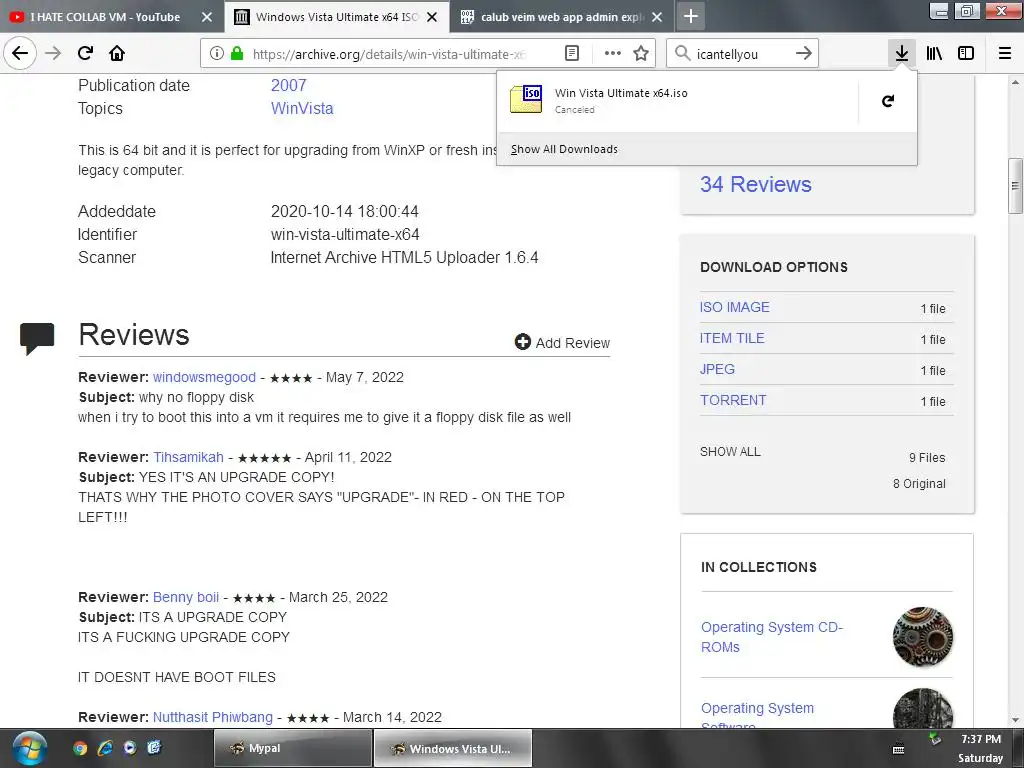This screenshot has height=768, width=1024.
Task: Click the search magnifier icon
Action: [x=682, y=54]
